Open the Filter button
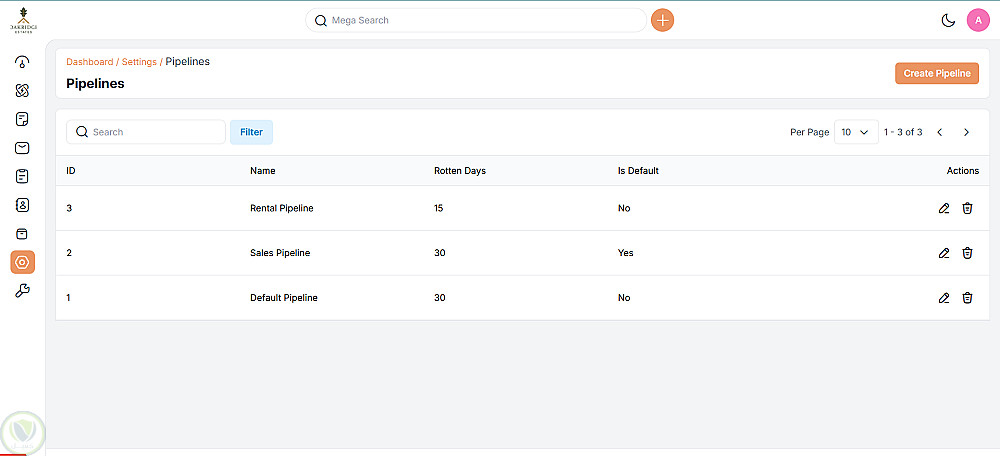 click(251, 132)
